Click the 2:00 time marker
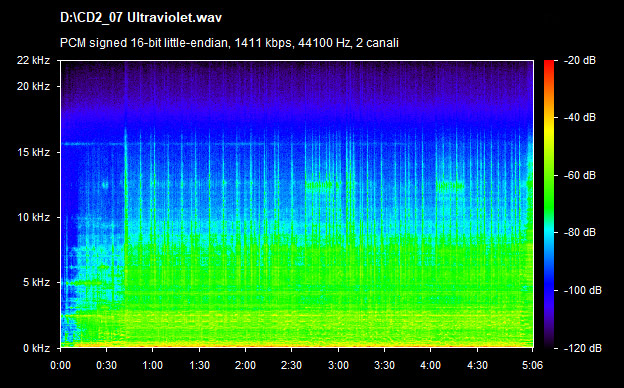 [x=245, y=365]
